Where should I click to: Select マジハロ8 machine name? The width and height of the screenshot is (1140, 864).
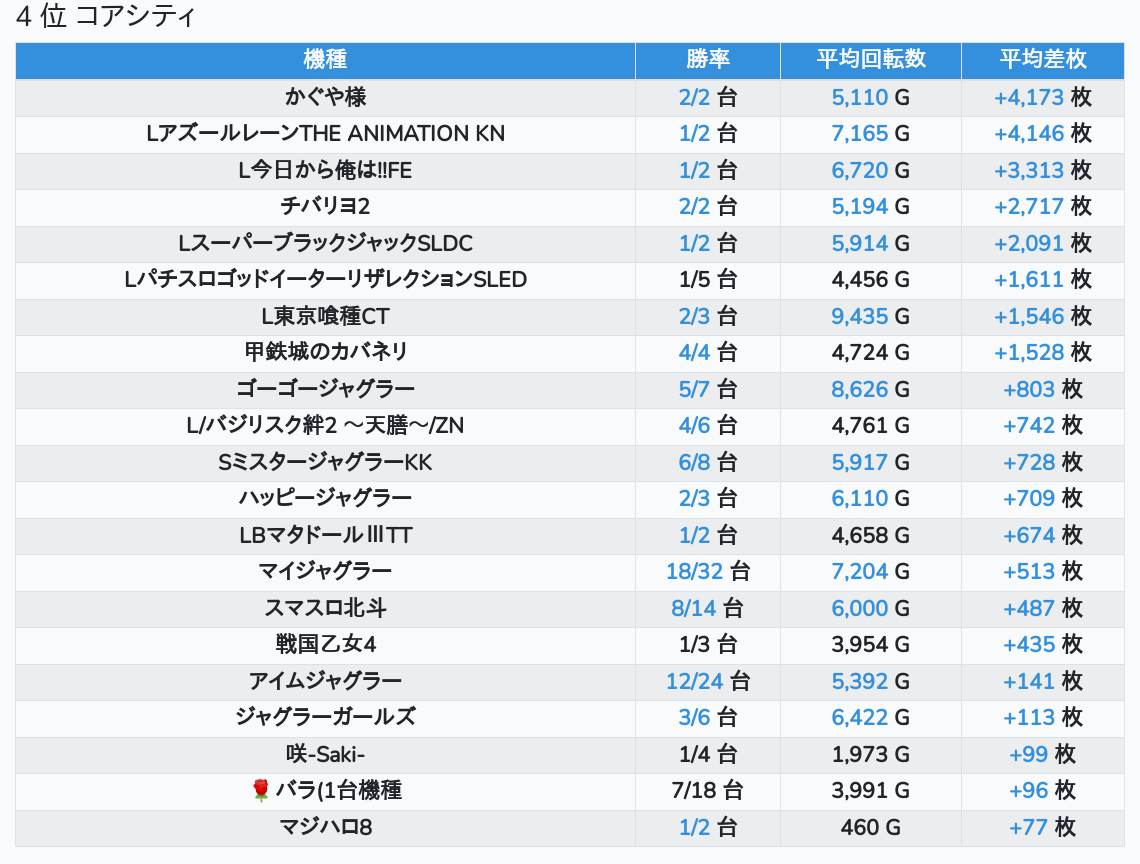325,828
